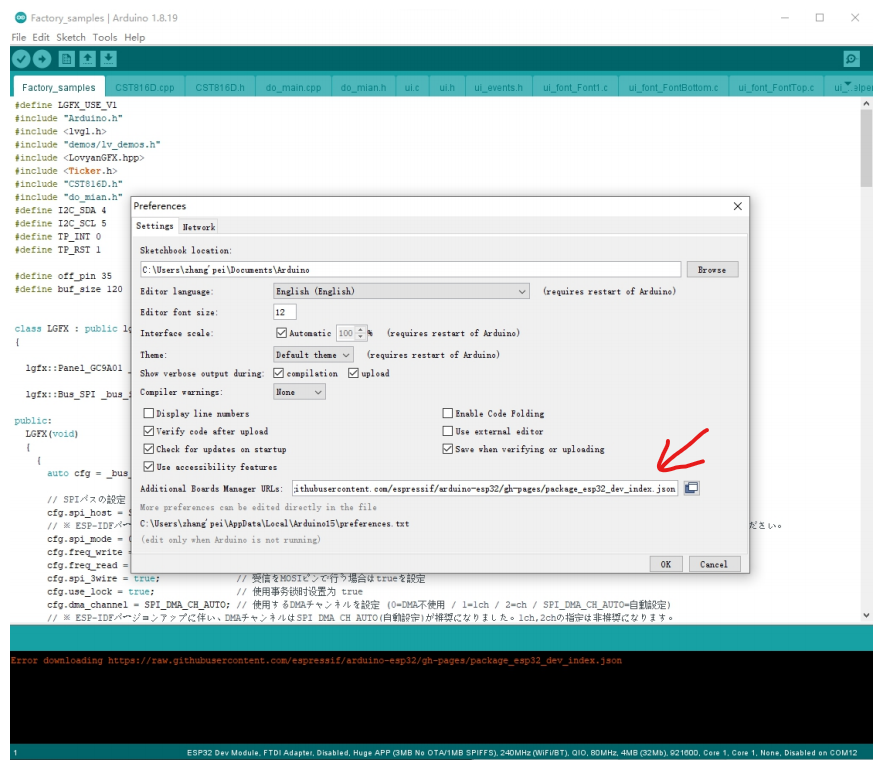This screenshot has width=880, height=769.
Task: Toggle Use accessibility features
Action: pyautogui.click(x=149, y=466)
